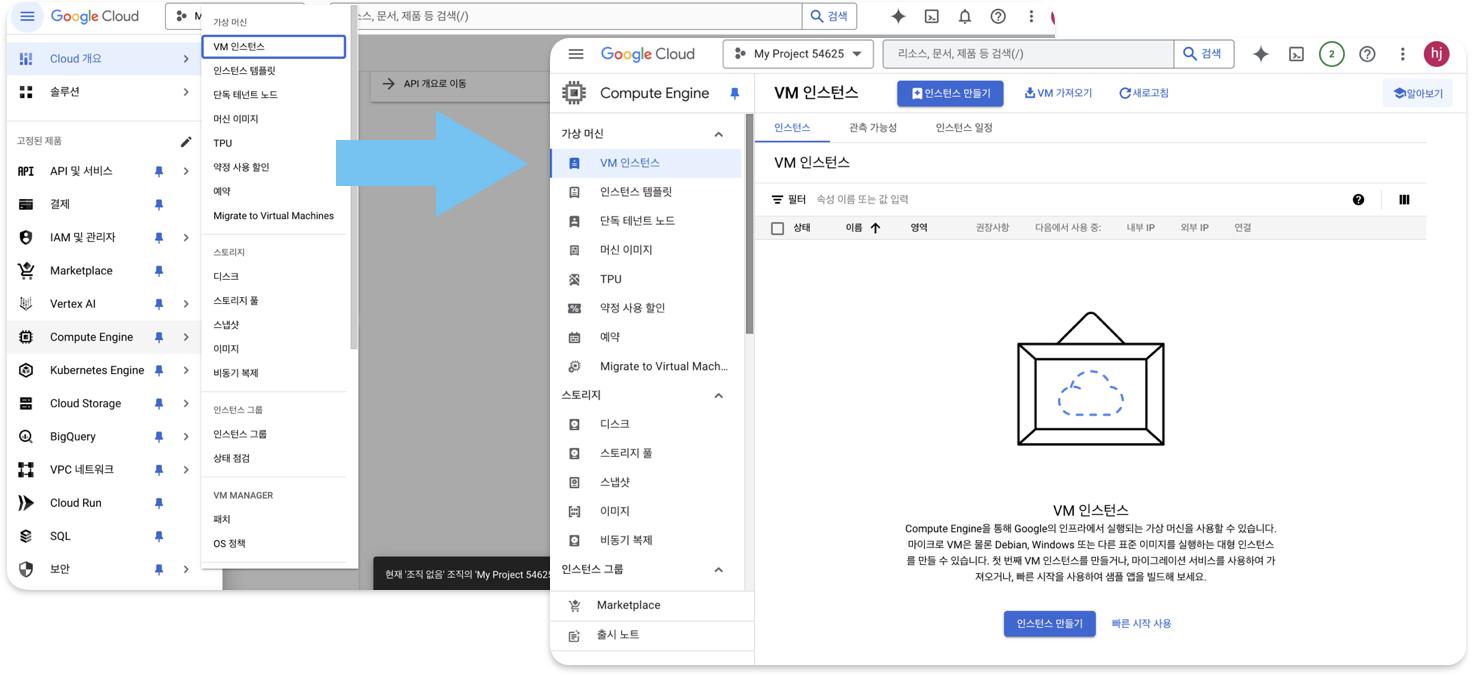Click the Cloud Storage icon in left menu
The width and height of the screenshot is (1472, 676).
coord(26,404)
